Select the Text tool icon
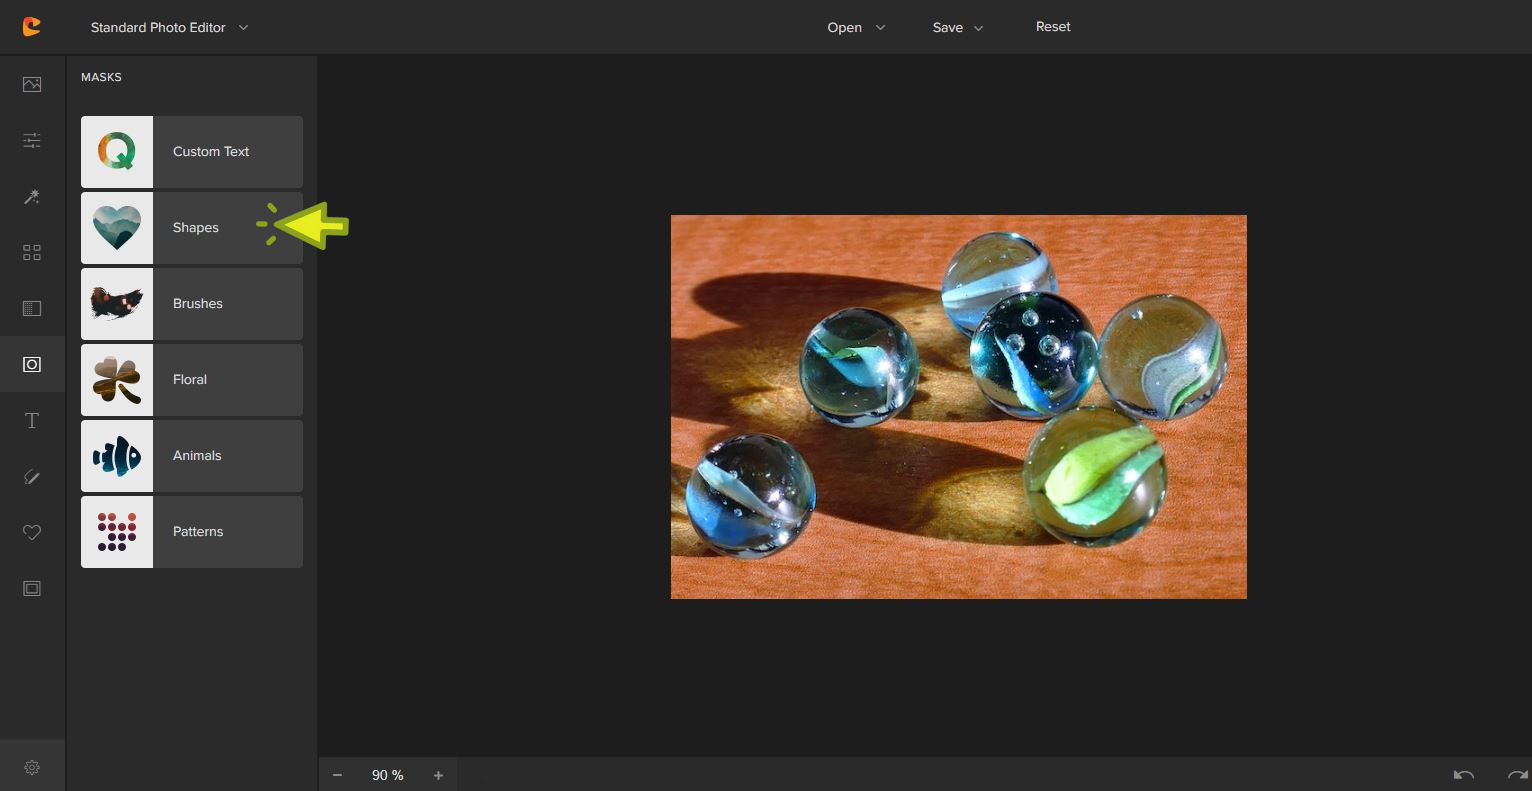Viewport: 1532px width, 791px height. pos(32,421)
